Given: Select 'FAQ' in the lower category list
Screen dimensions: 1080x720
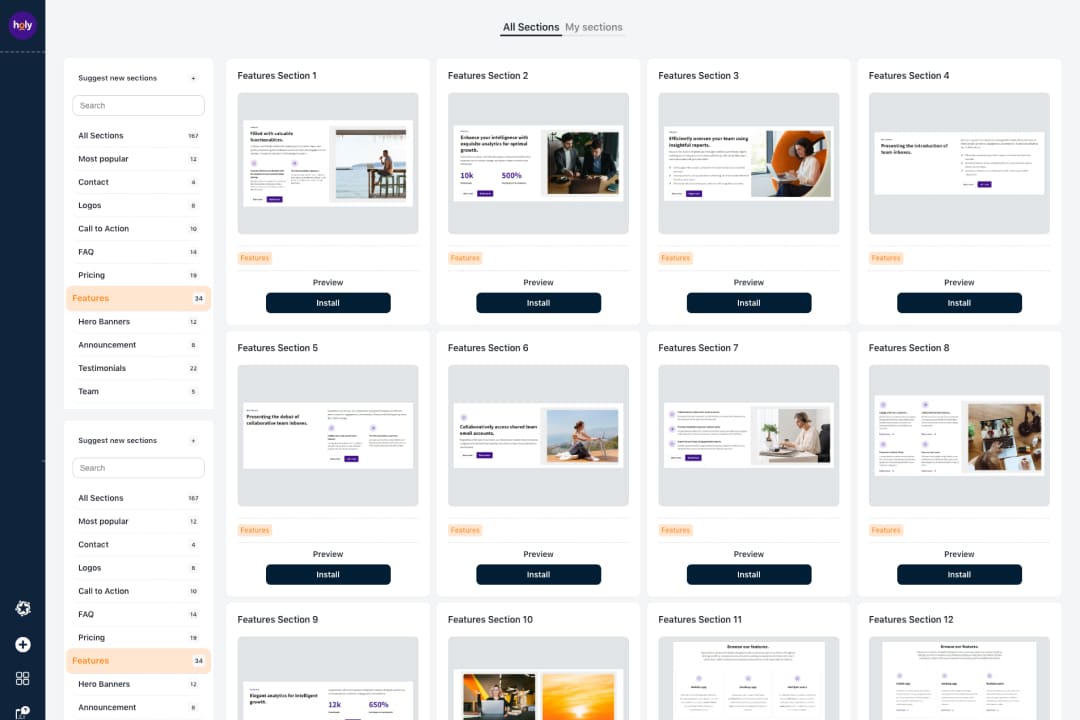Looking at the screenshot, I should point(138,615).
